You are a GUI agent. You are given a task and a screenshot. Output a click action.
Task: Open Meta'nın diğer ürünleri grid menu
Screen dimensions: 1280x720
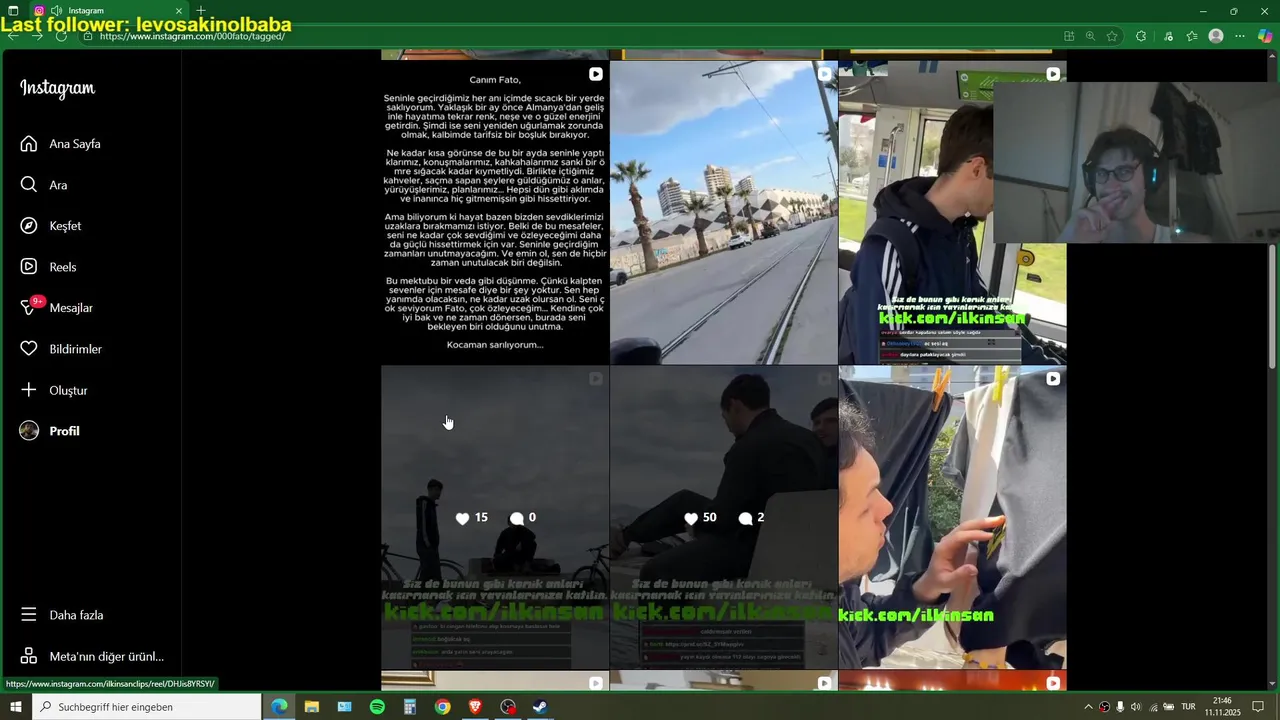[x=92, y=657]
